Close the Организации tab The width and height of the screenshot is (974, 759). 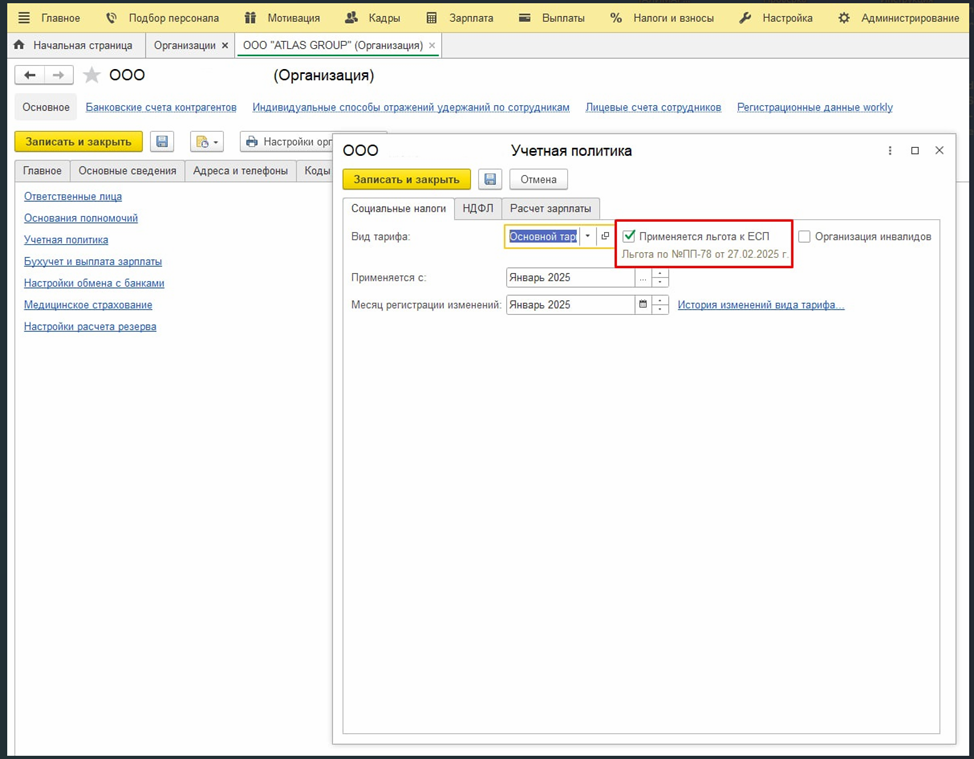[225, 45]
